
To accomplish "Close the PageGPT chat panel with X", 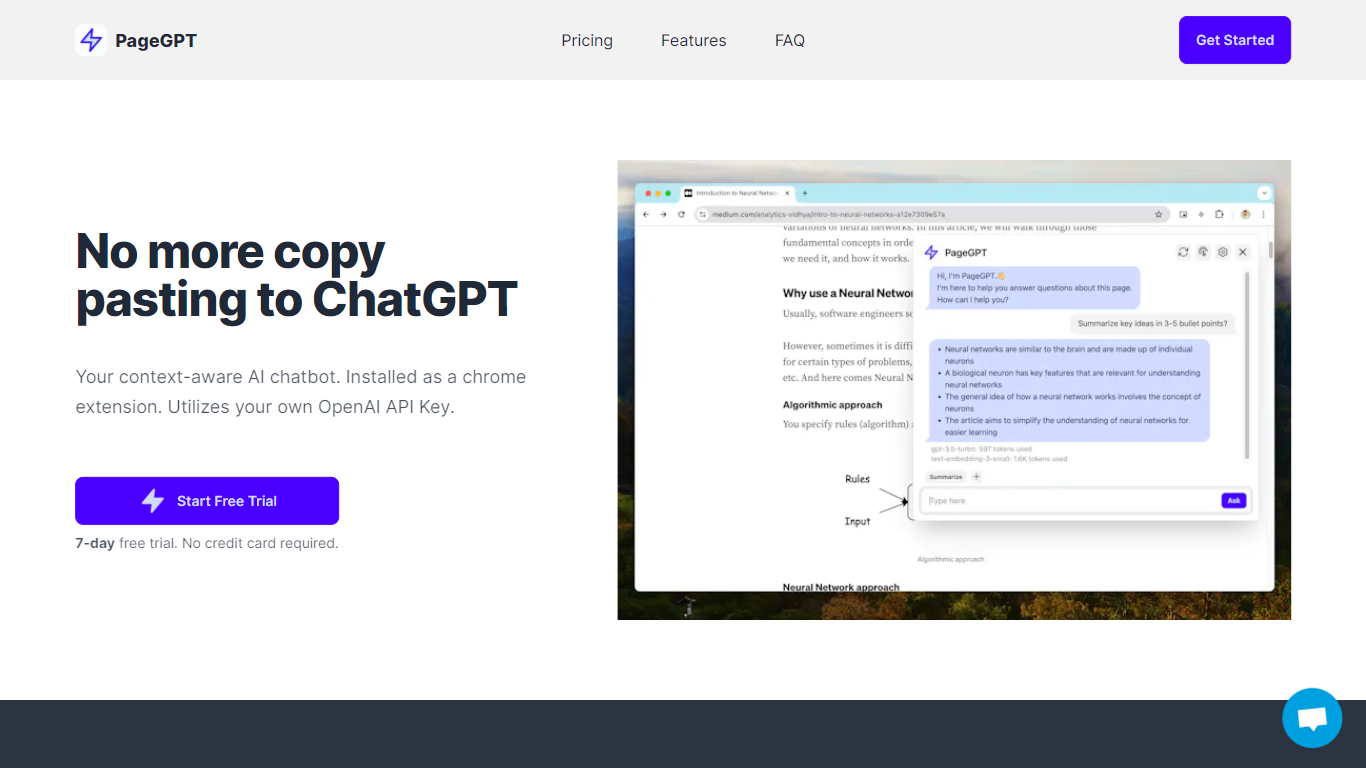I will [1243, 252].
